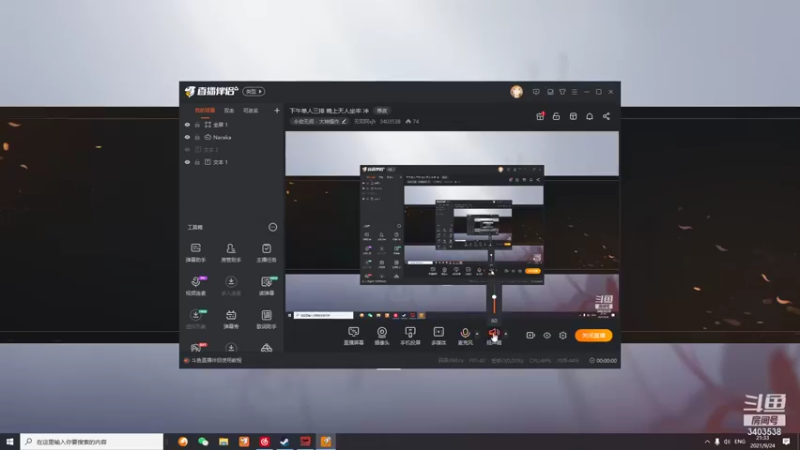Hide the Naraka source layer
Image resolution: width=800 pixels, height=450 pixels.
point(187,137)
